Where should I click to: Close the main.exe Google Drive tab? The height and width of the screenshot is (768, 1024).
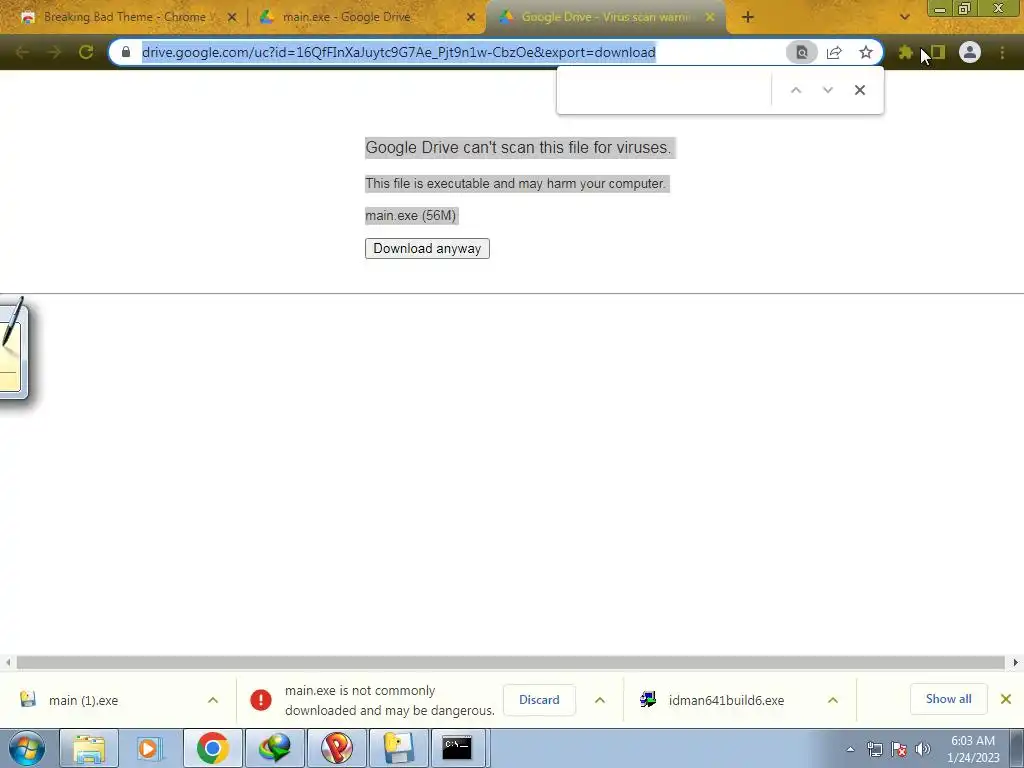[x=471, y=18]
